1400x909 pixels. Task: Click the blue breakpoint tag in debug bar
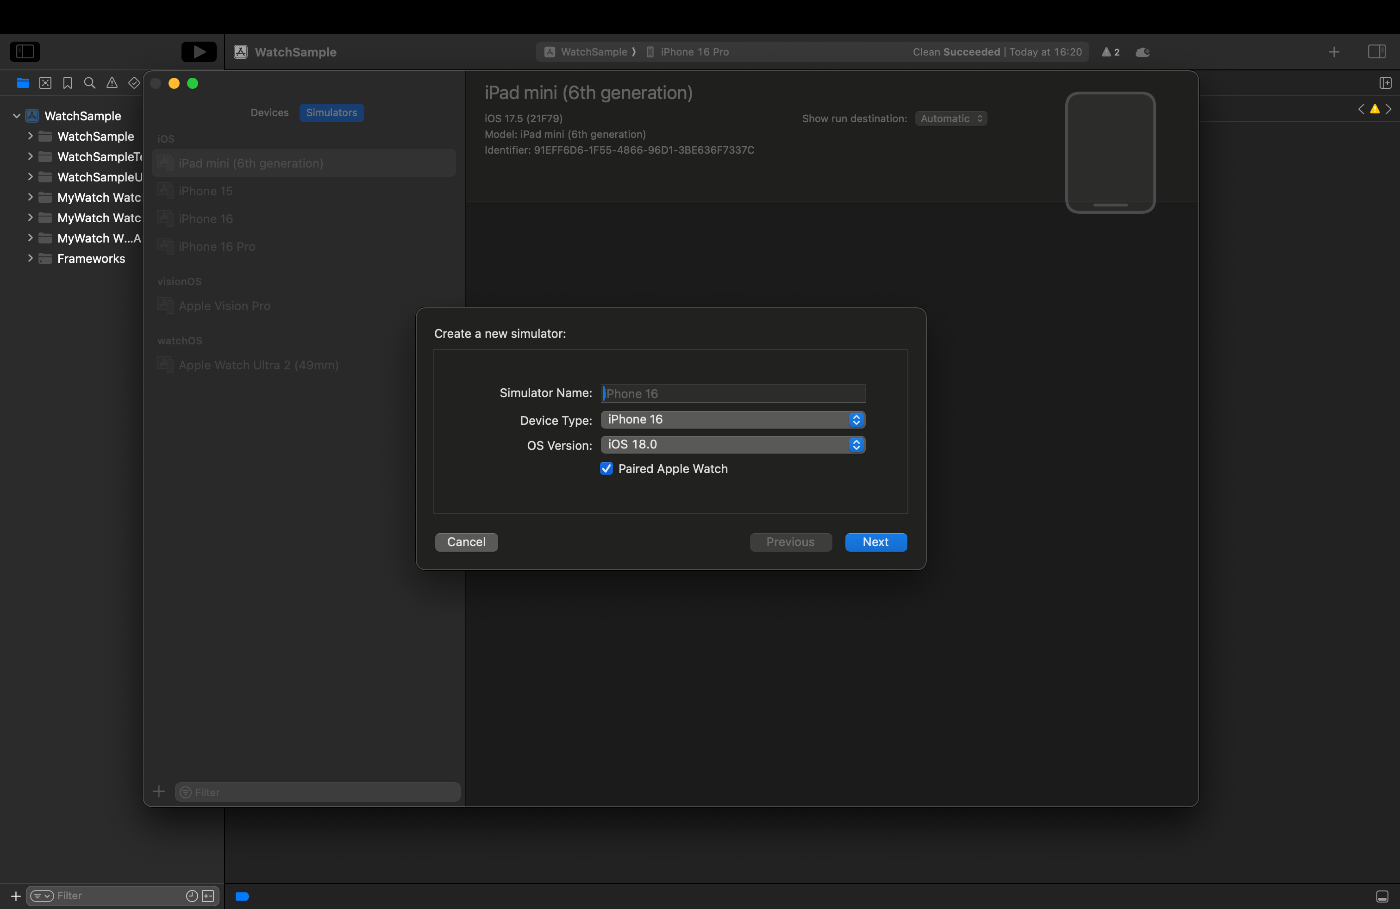tap(242, 896)
